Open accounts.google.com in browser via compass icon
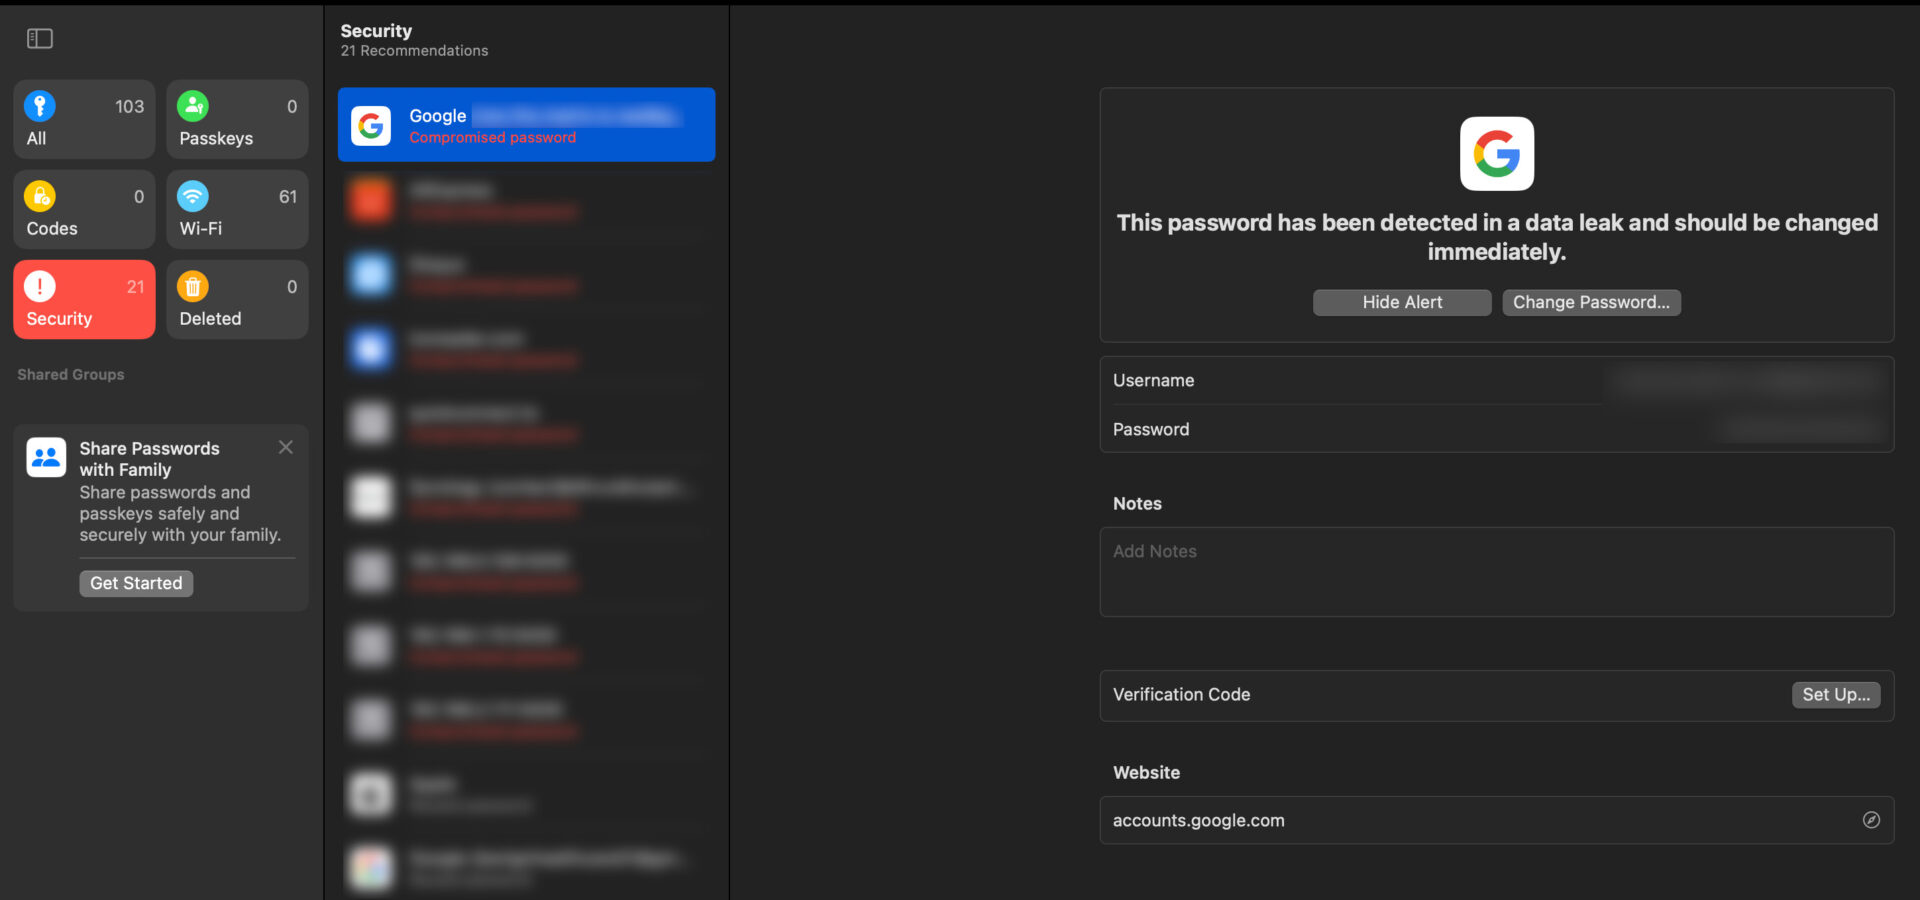 [x=1872, y=820]
